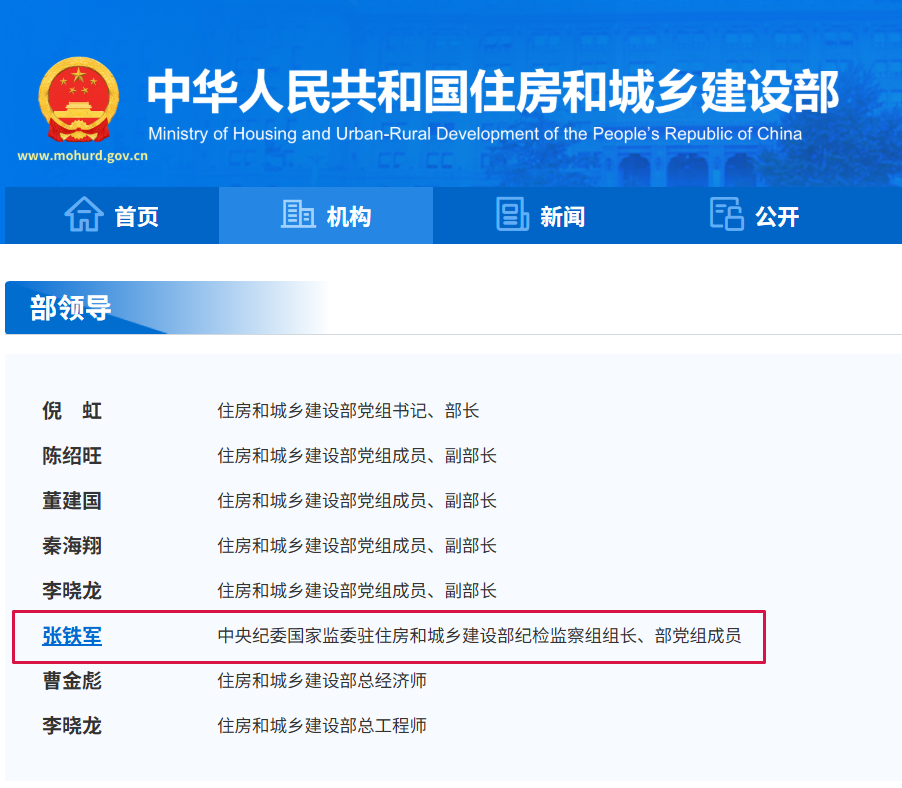Click the www.mohurd.gov.cn address text
The width and height of the screenshot is (902, 788).
[83, 155]
